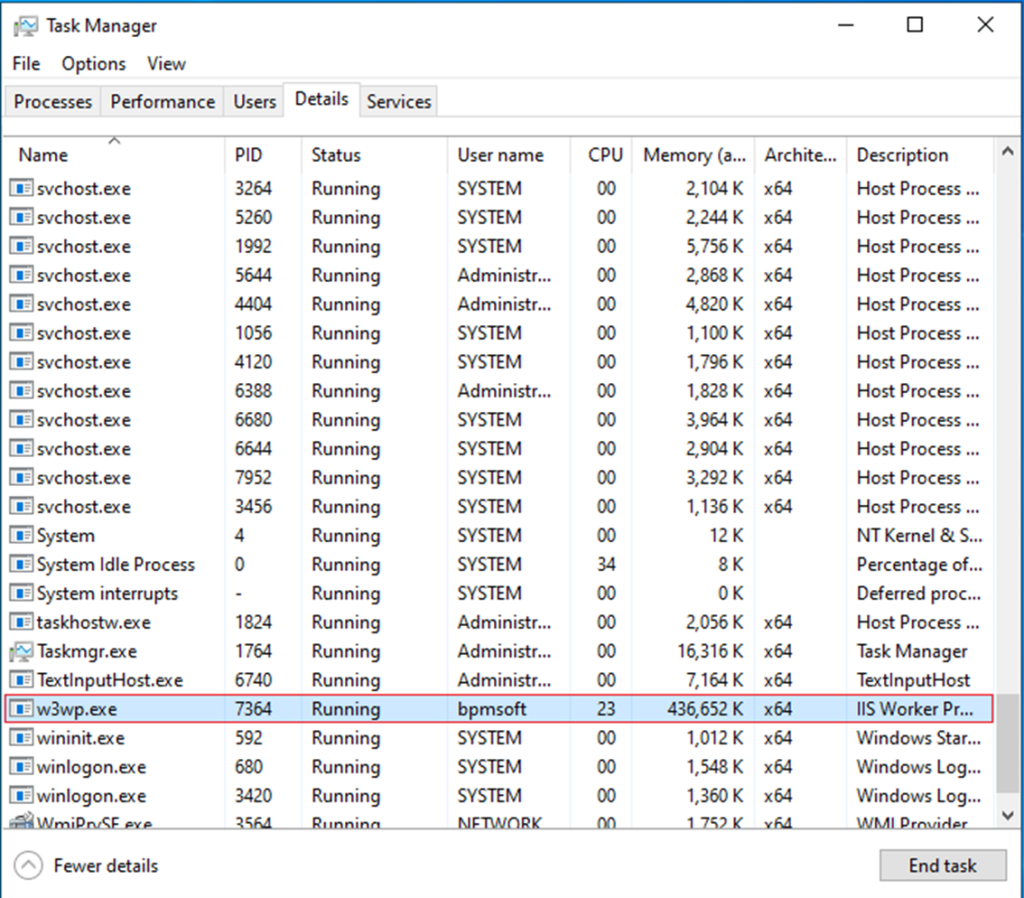
Task: Click icon of winlogon.exe with PID 3420
Action: [21, 795]
